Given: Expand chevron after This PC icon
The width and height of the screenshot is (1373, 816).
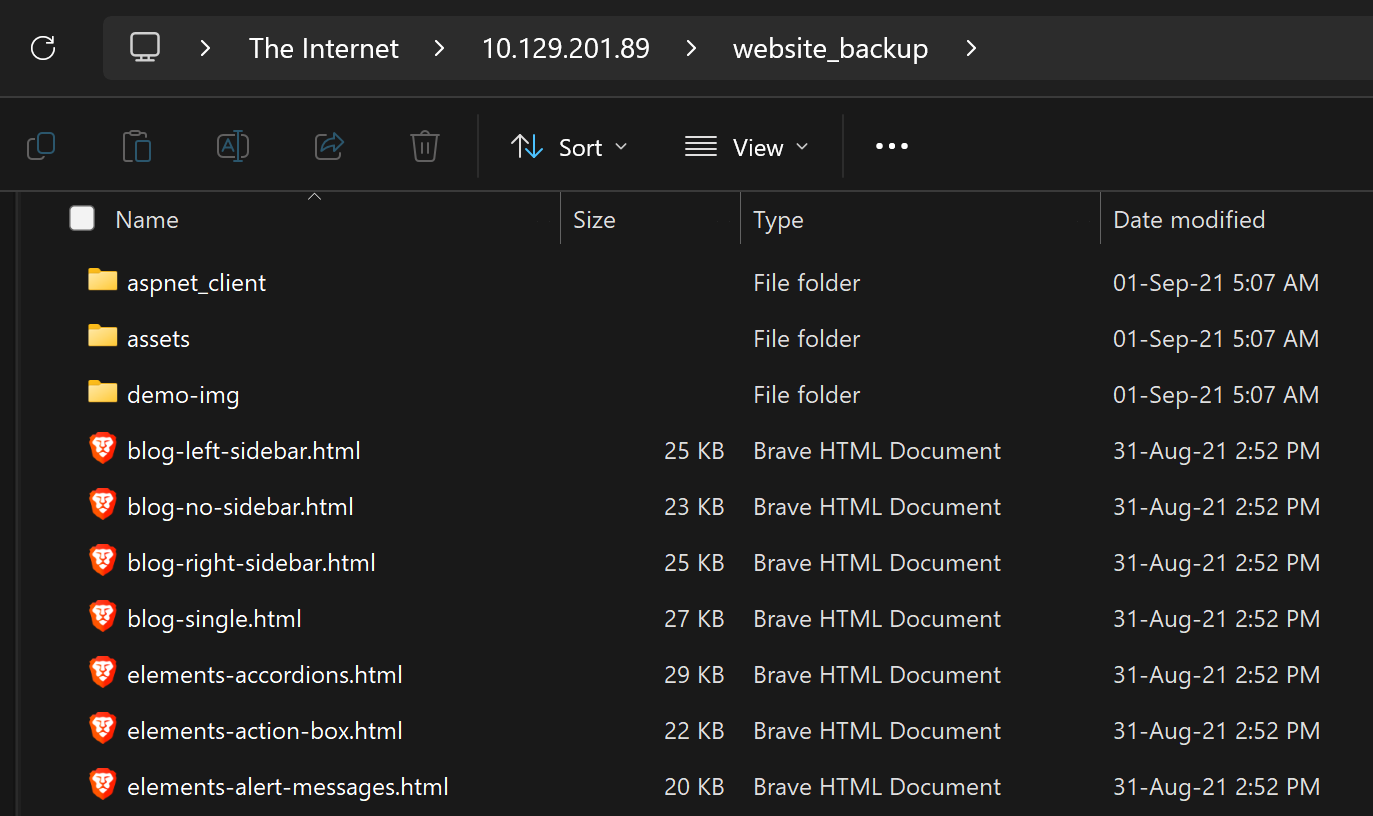Looking at the screenshot, I should [205, 47].
